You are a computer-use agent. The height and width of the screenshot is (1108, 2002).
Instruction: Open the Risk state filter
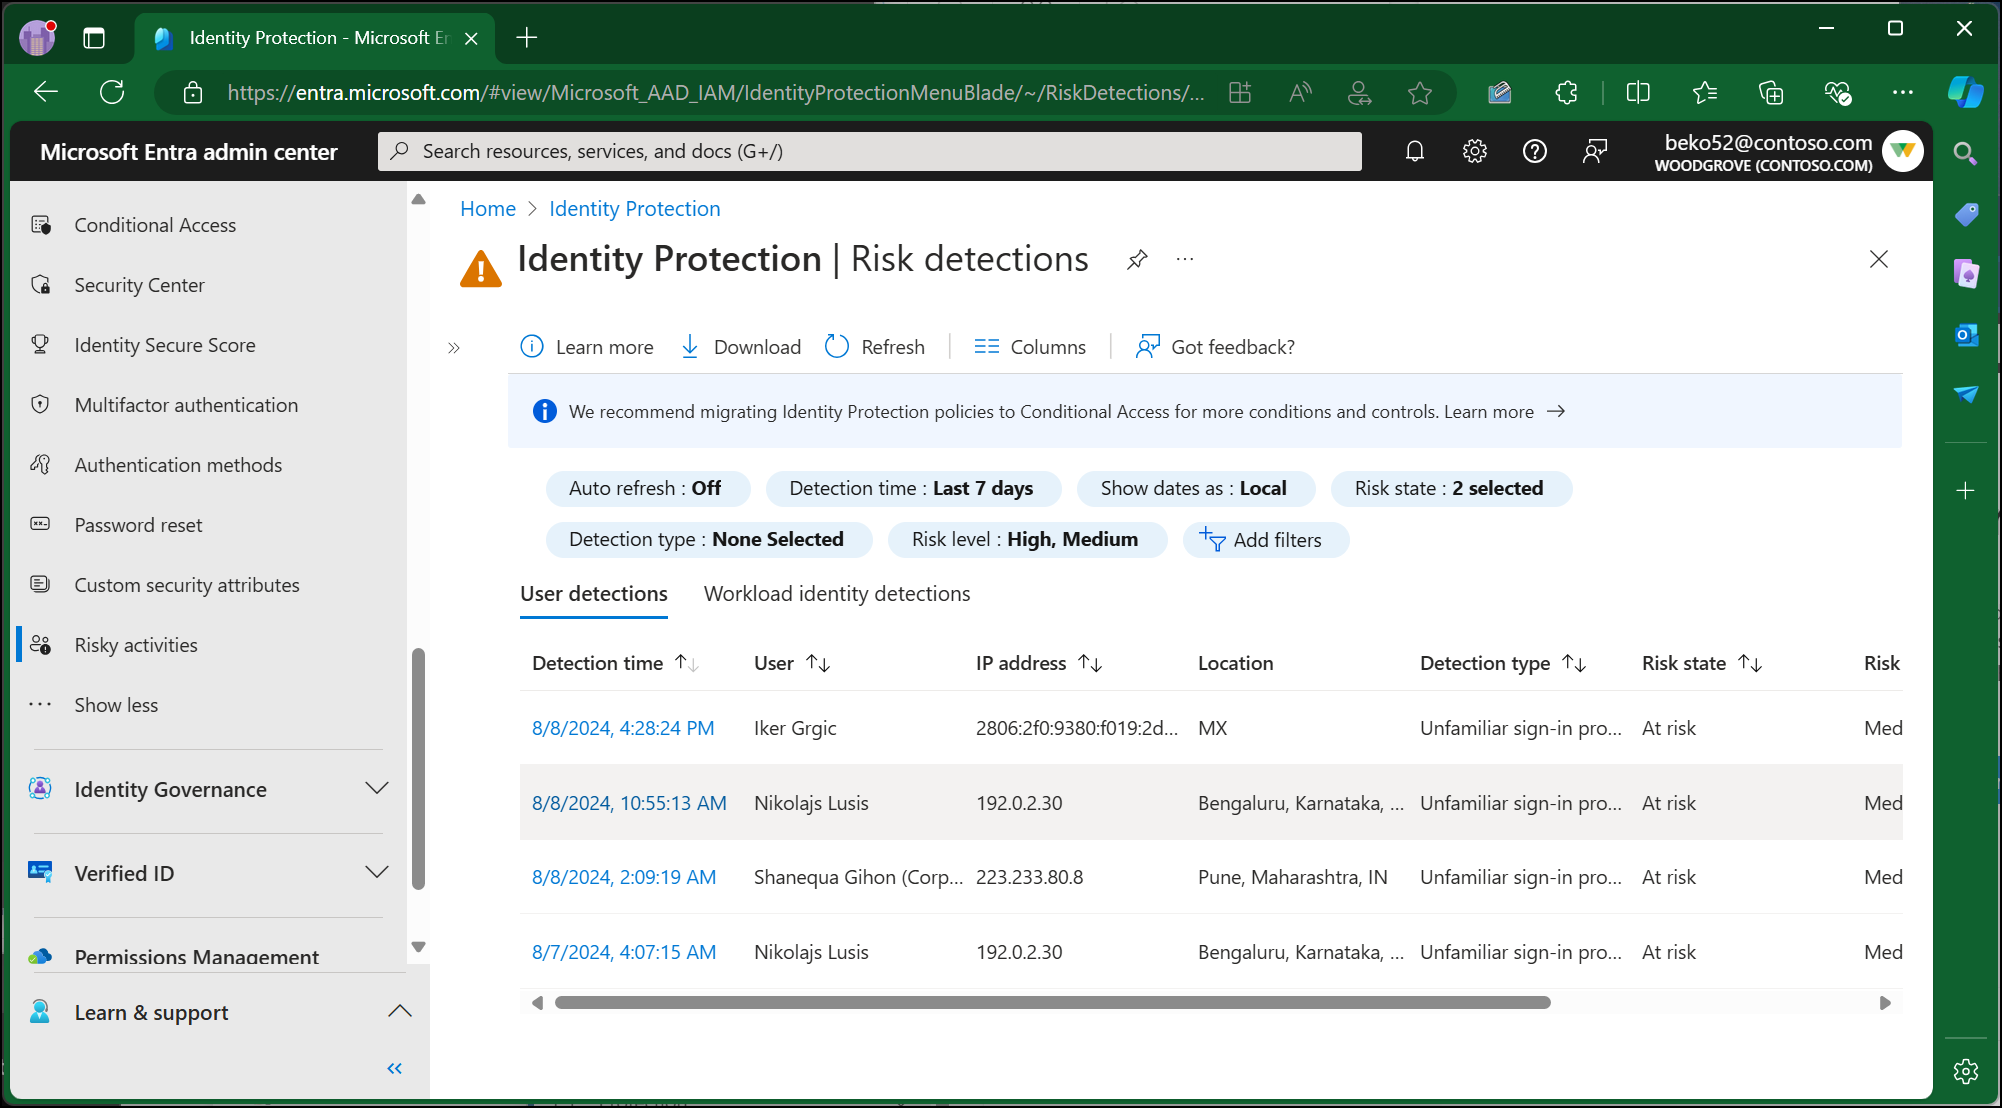pos(1450,489)
